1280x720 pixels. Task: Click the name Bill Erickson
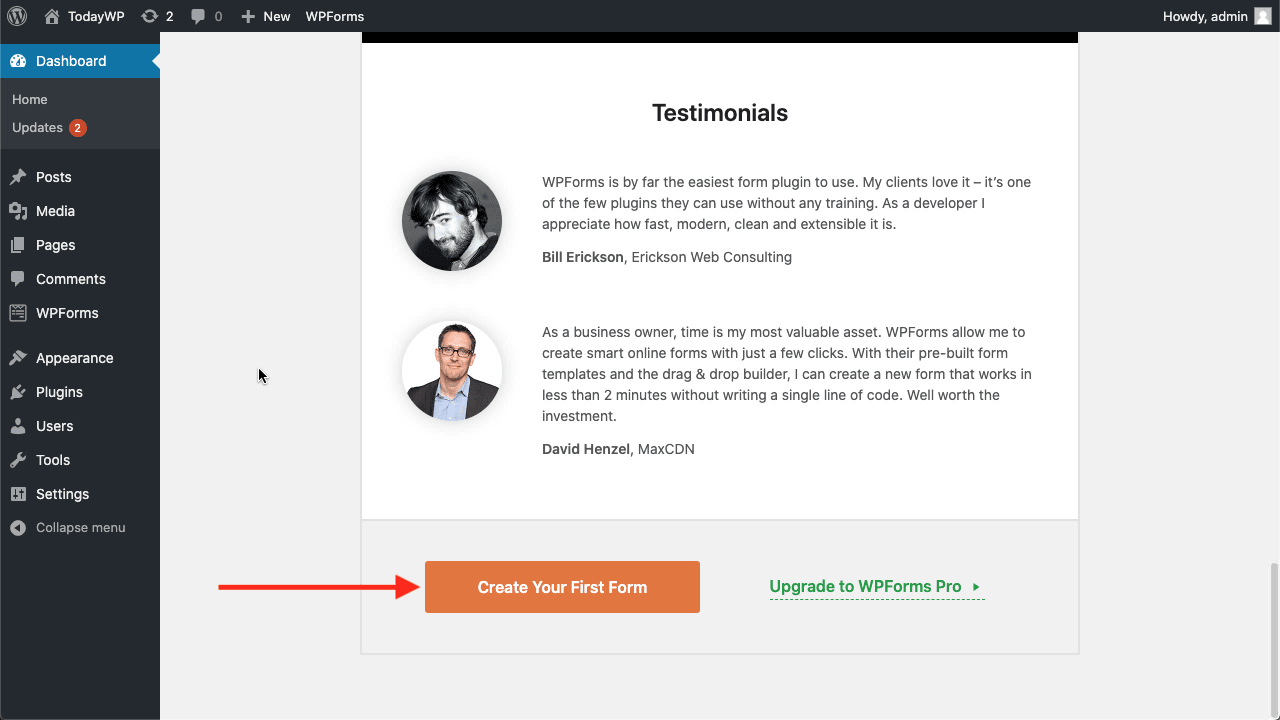[583, 257]
